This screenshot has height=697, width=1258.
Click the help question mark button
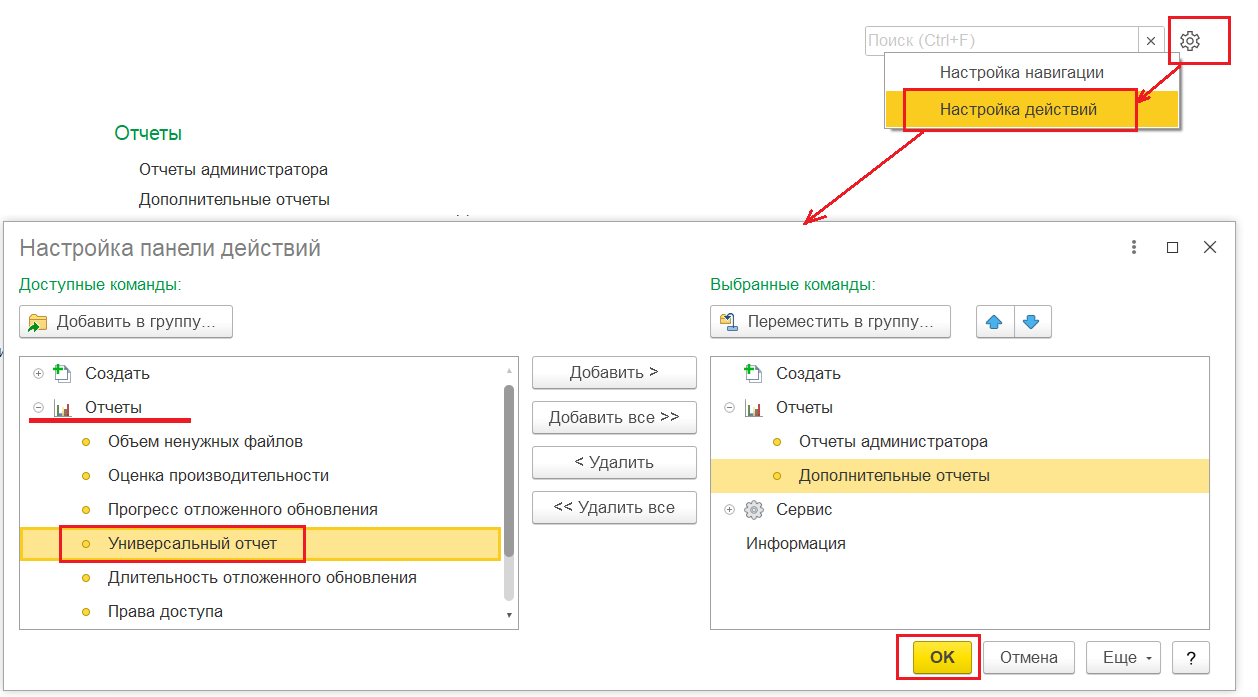1191,657
